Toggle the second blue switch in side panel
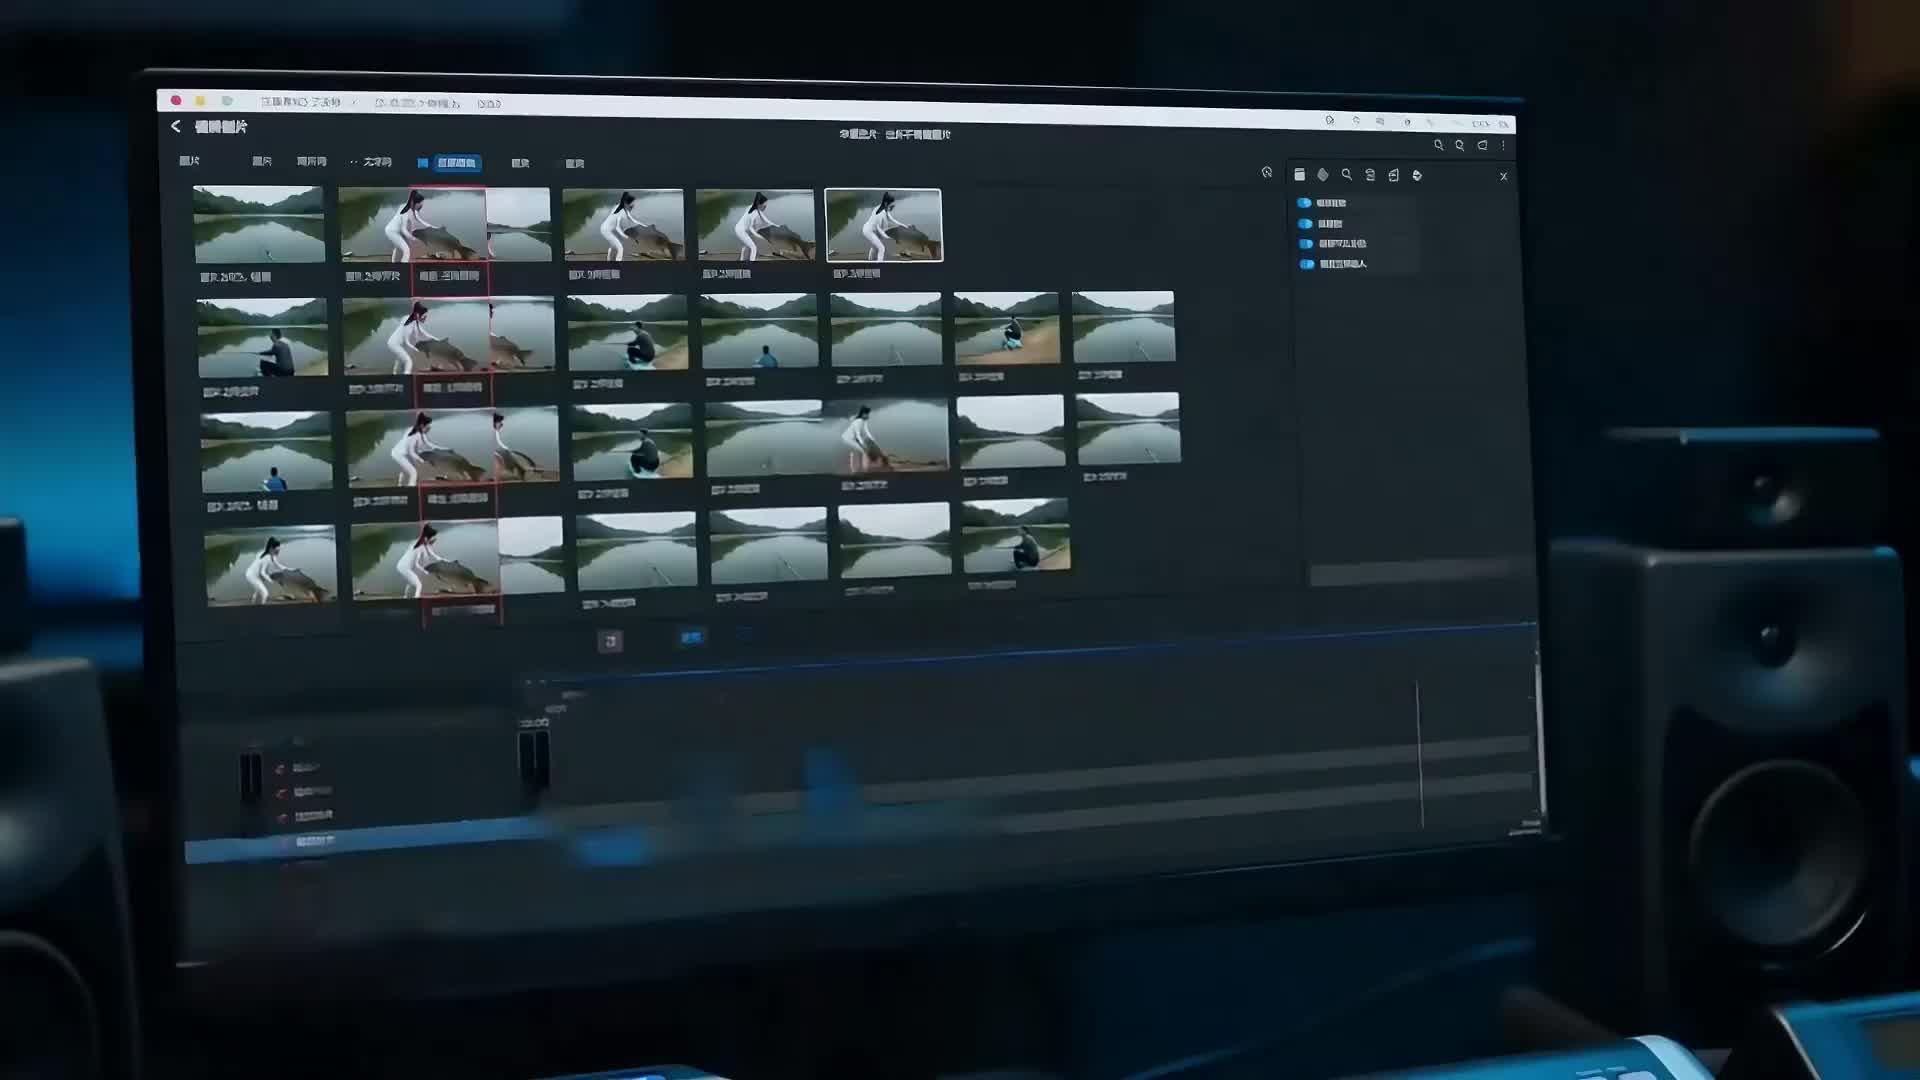This screenshot has height=1080, width=1920. tap(1305, 224)
